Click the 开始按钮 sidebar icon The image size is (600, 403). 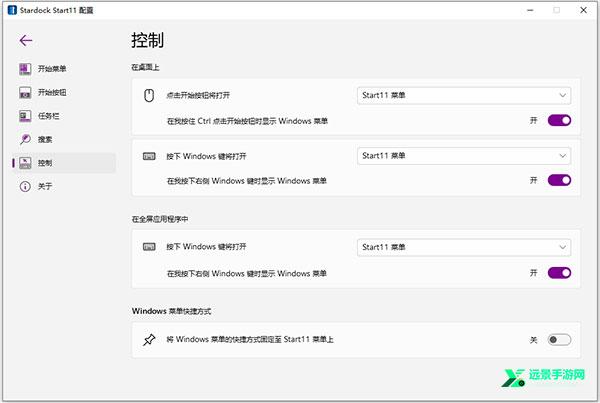tap(25, 92)
